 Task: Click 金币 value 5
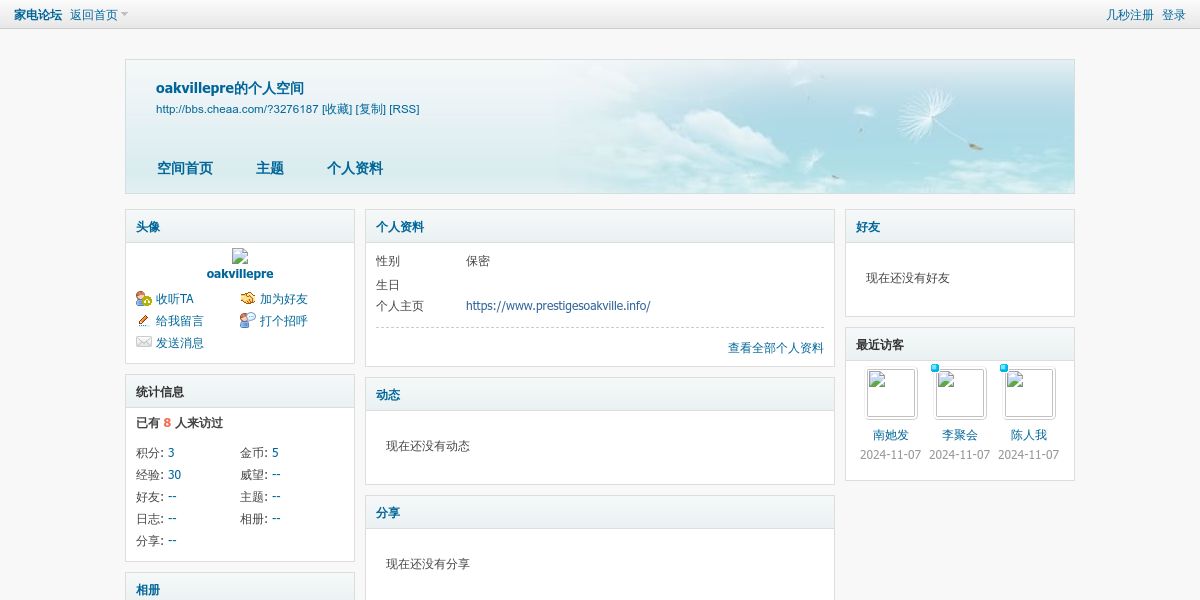click(275, 453)
